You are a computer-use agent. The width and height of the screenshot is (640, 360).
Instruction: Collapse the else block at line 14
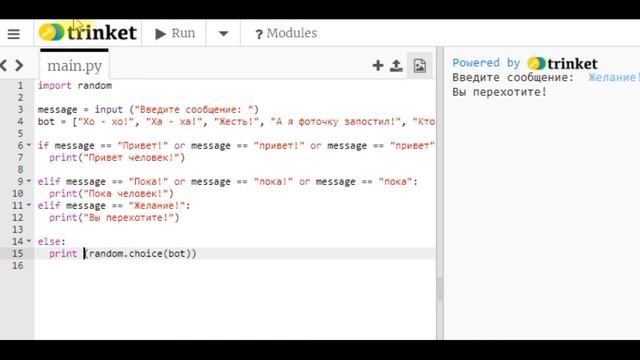pos(29,241)
